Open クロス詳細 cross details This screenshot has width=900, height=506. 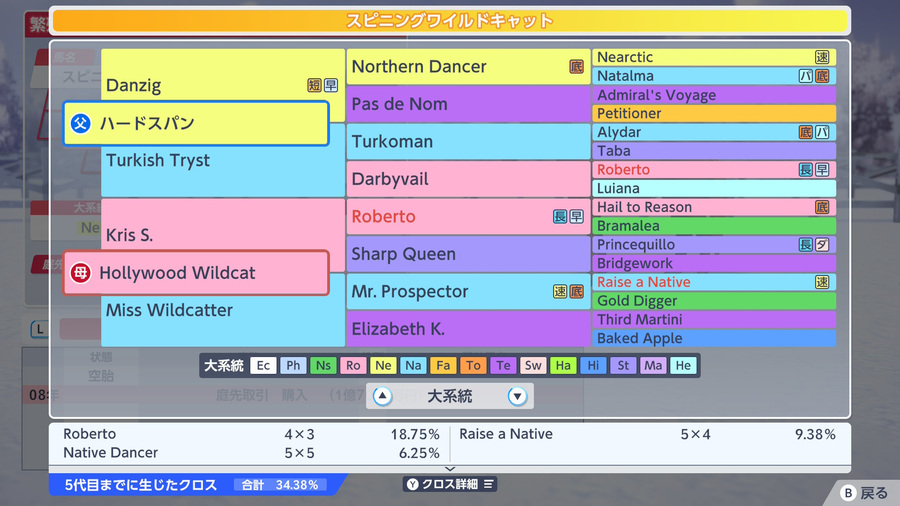(x=450, y=484)
